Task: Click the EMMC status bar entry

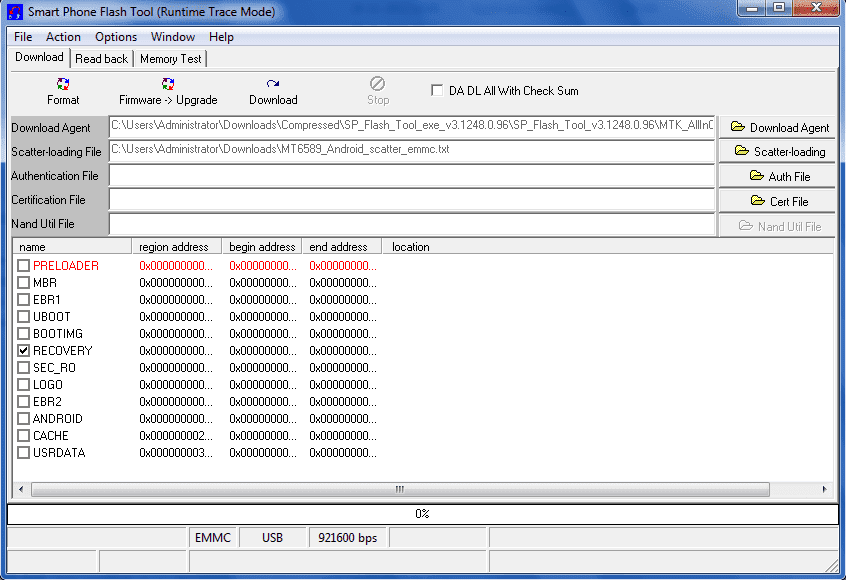Action: (213, 538)
